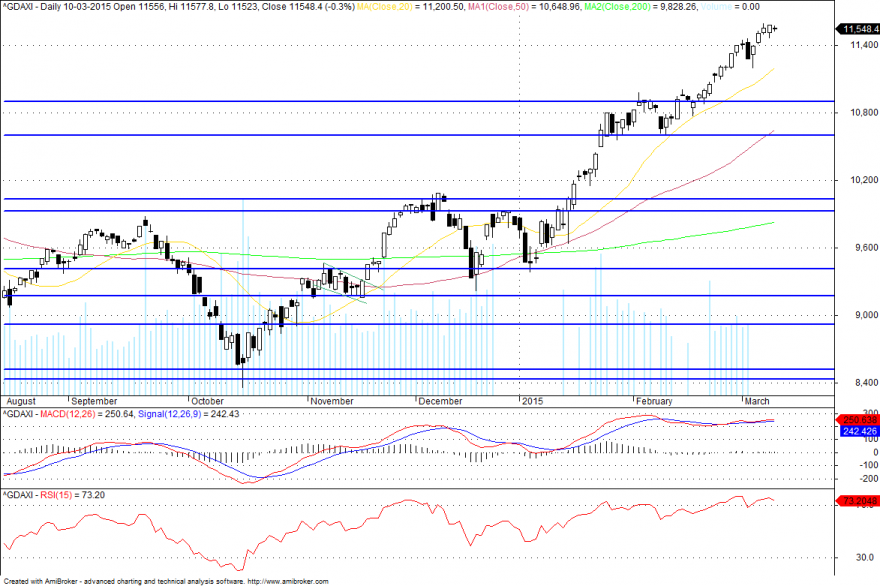Click the blue Signal value tag 242.426
The image size is (880, 586).
tap(859, 431)
